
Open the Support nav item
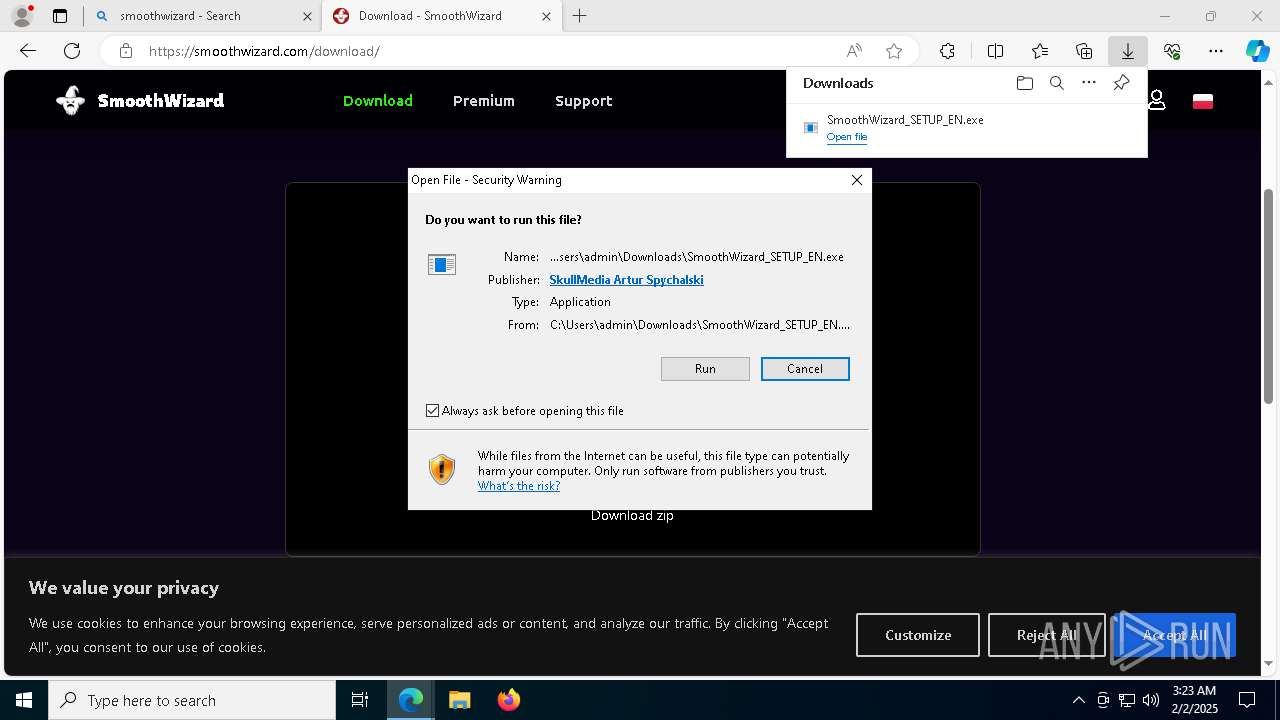tap(584, 101)
